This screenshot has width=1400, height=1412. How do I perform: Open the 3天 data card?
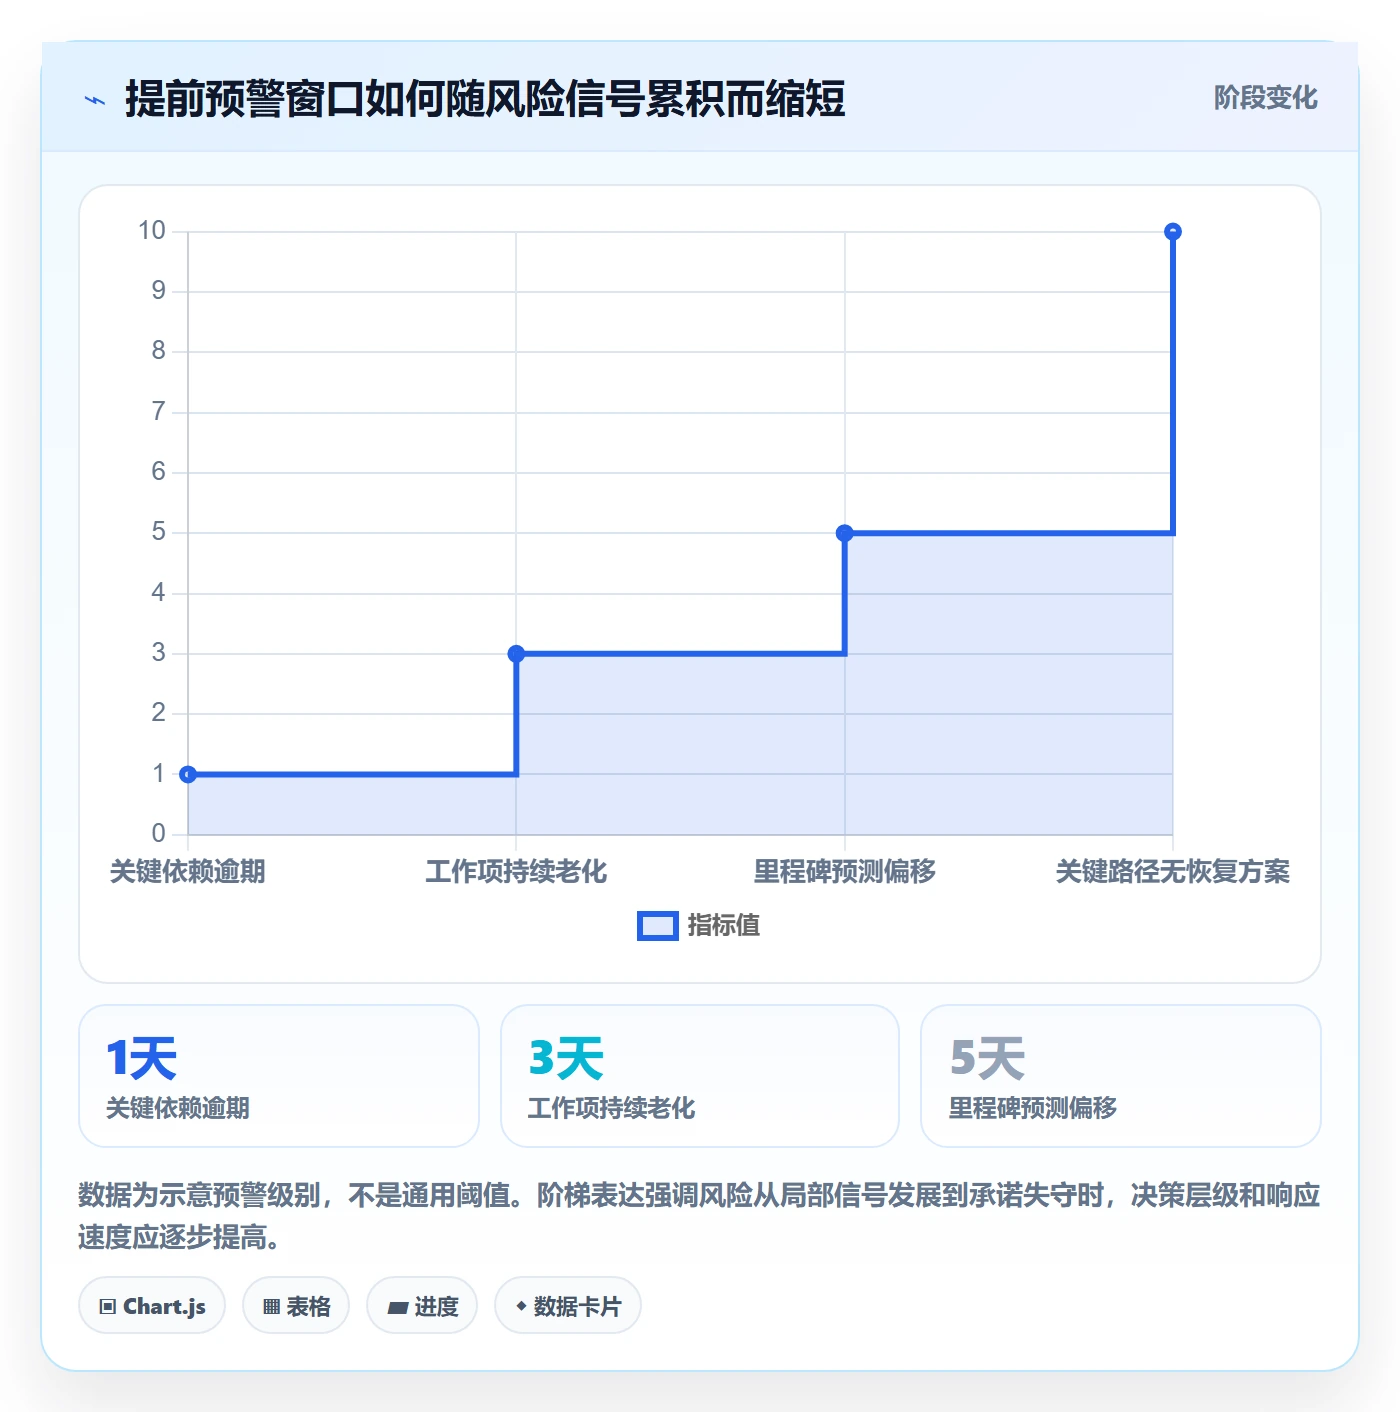coord(700,1076)
